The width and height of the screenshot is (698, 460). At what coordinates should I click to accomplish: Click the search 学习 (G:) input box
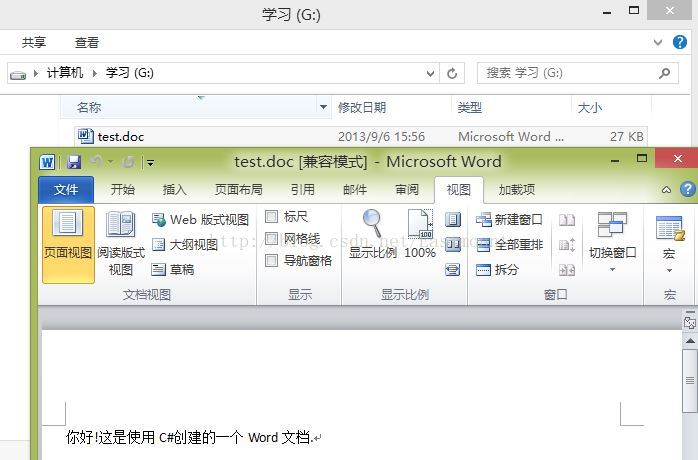click(x=578, y=73)
